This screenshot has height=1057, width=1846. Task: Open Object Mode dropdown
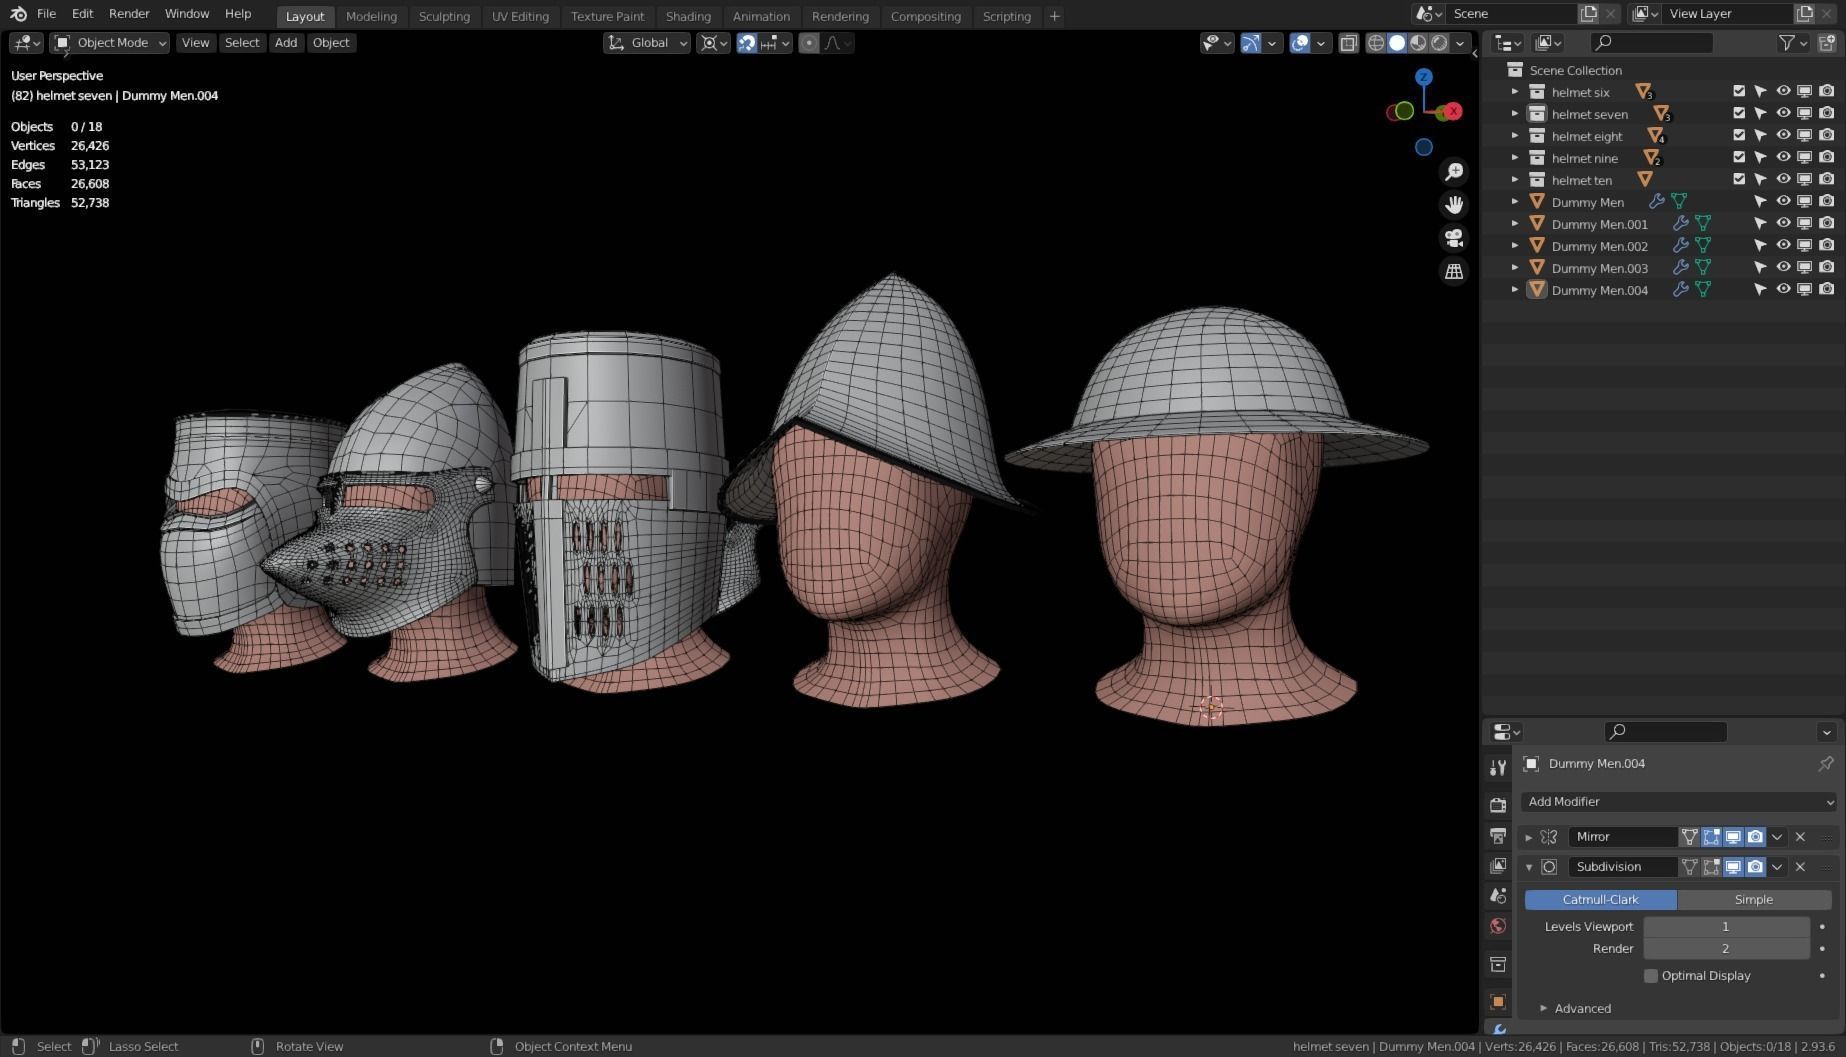(x=111, y=43)
